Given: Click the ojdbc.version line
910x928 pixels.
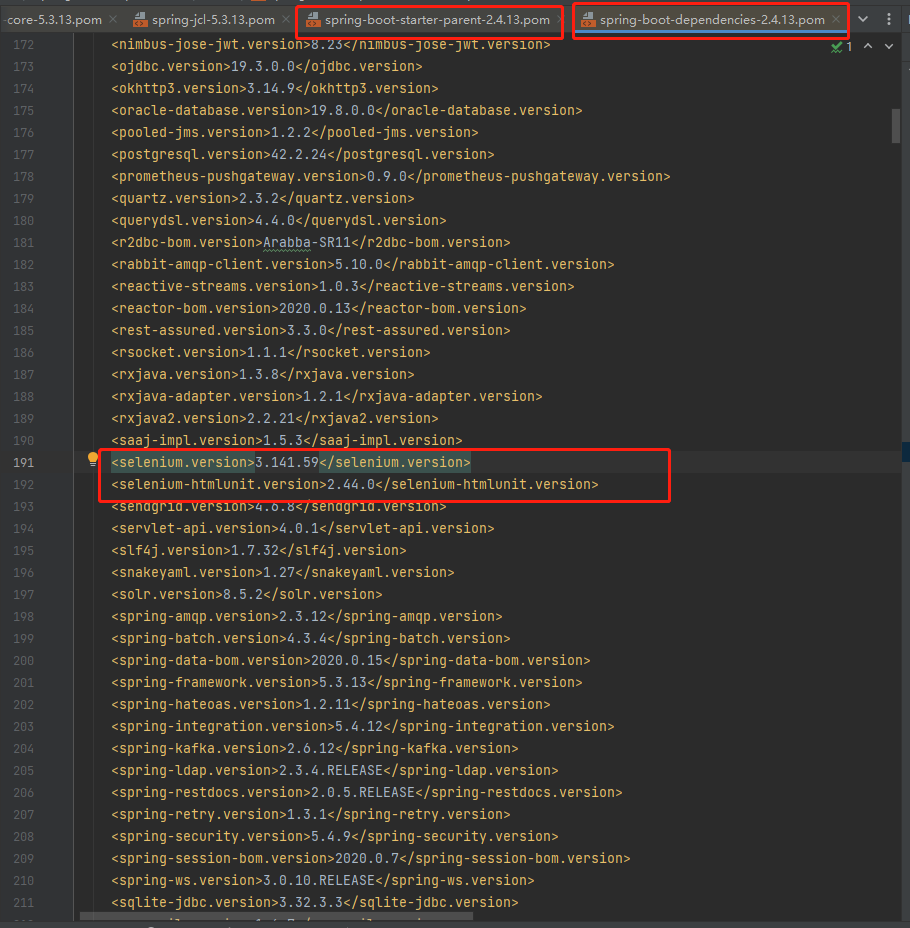Looking at the screenshot, I should click(267, 66).
